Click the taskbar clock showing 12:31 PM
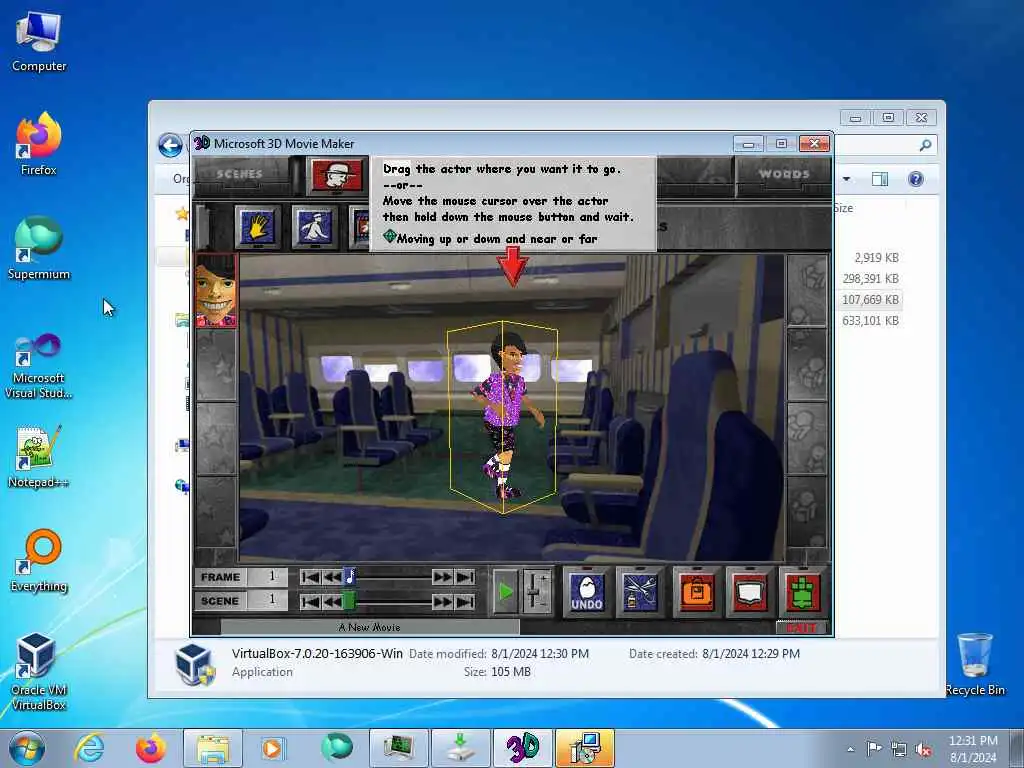This screenshot has width=1024, height=768. coord(973,748)
